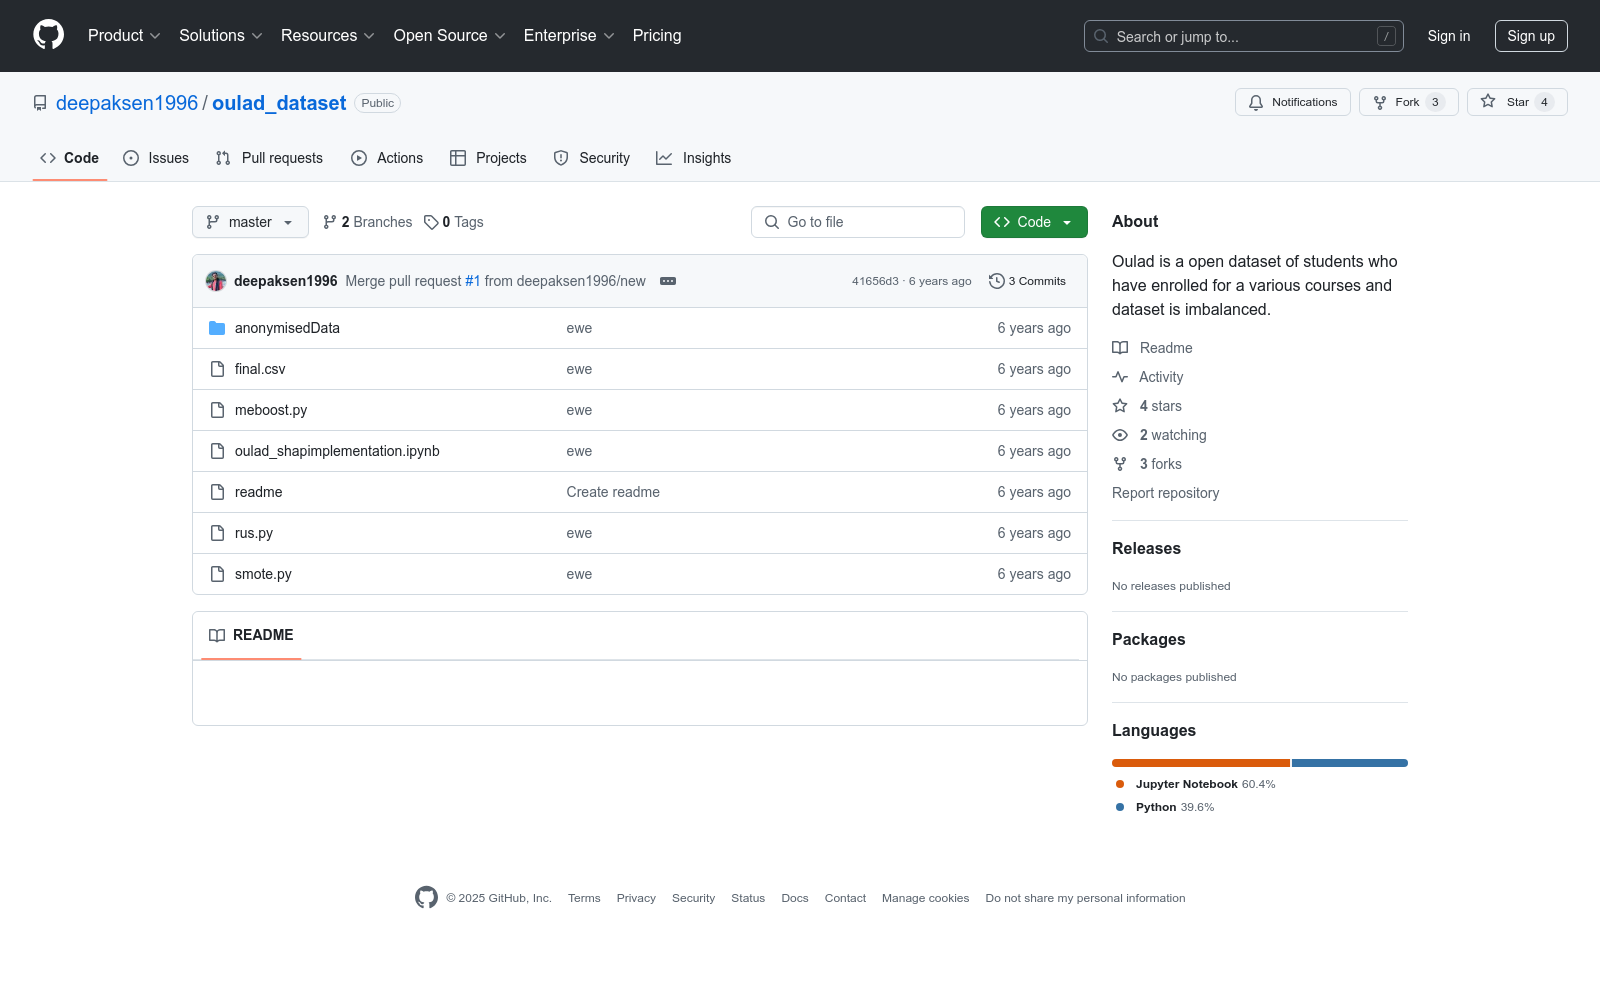Click the 41656d3 commit hash
Screen dimensions: 1600x1000
[875, 281]
